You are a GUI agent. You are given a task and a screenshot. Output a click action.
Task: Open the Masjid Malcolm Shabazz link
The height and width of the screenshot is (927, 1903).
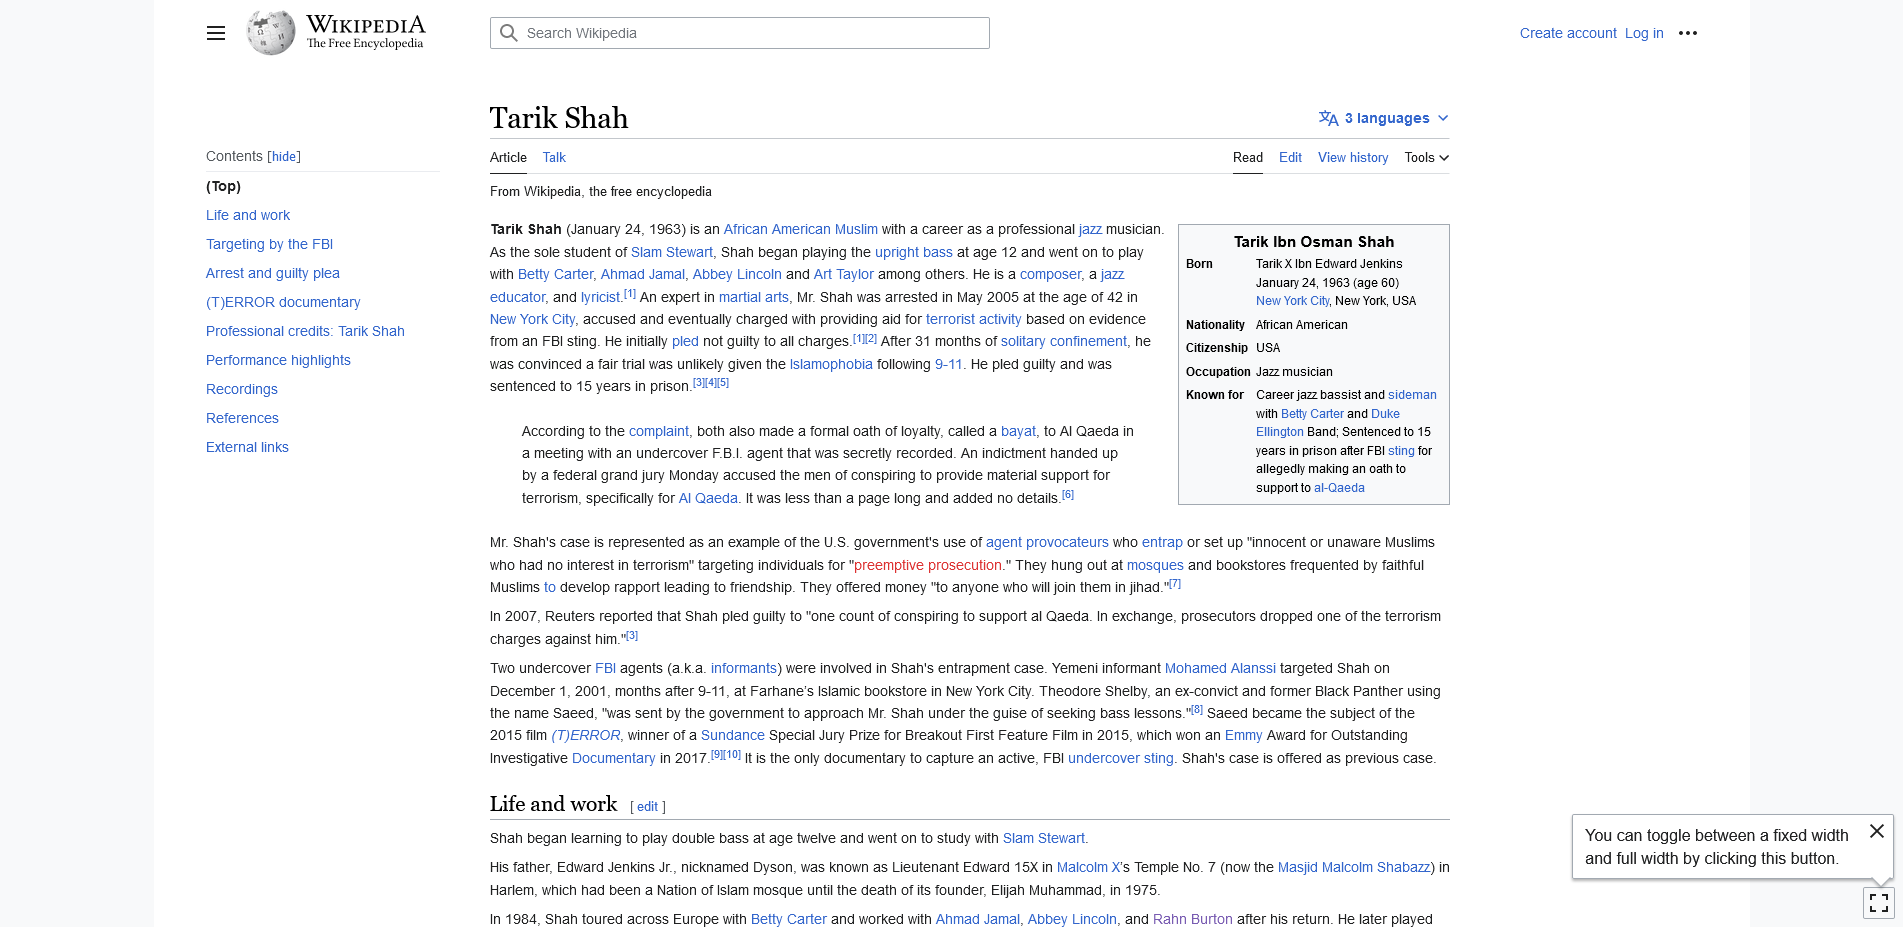tap(1354, 867)
